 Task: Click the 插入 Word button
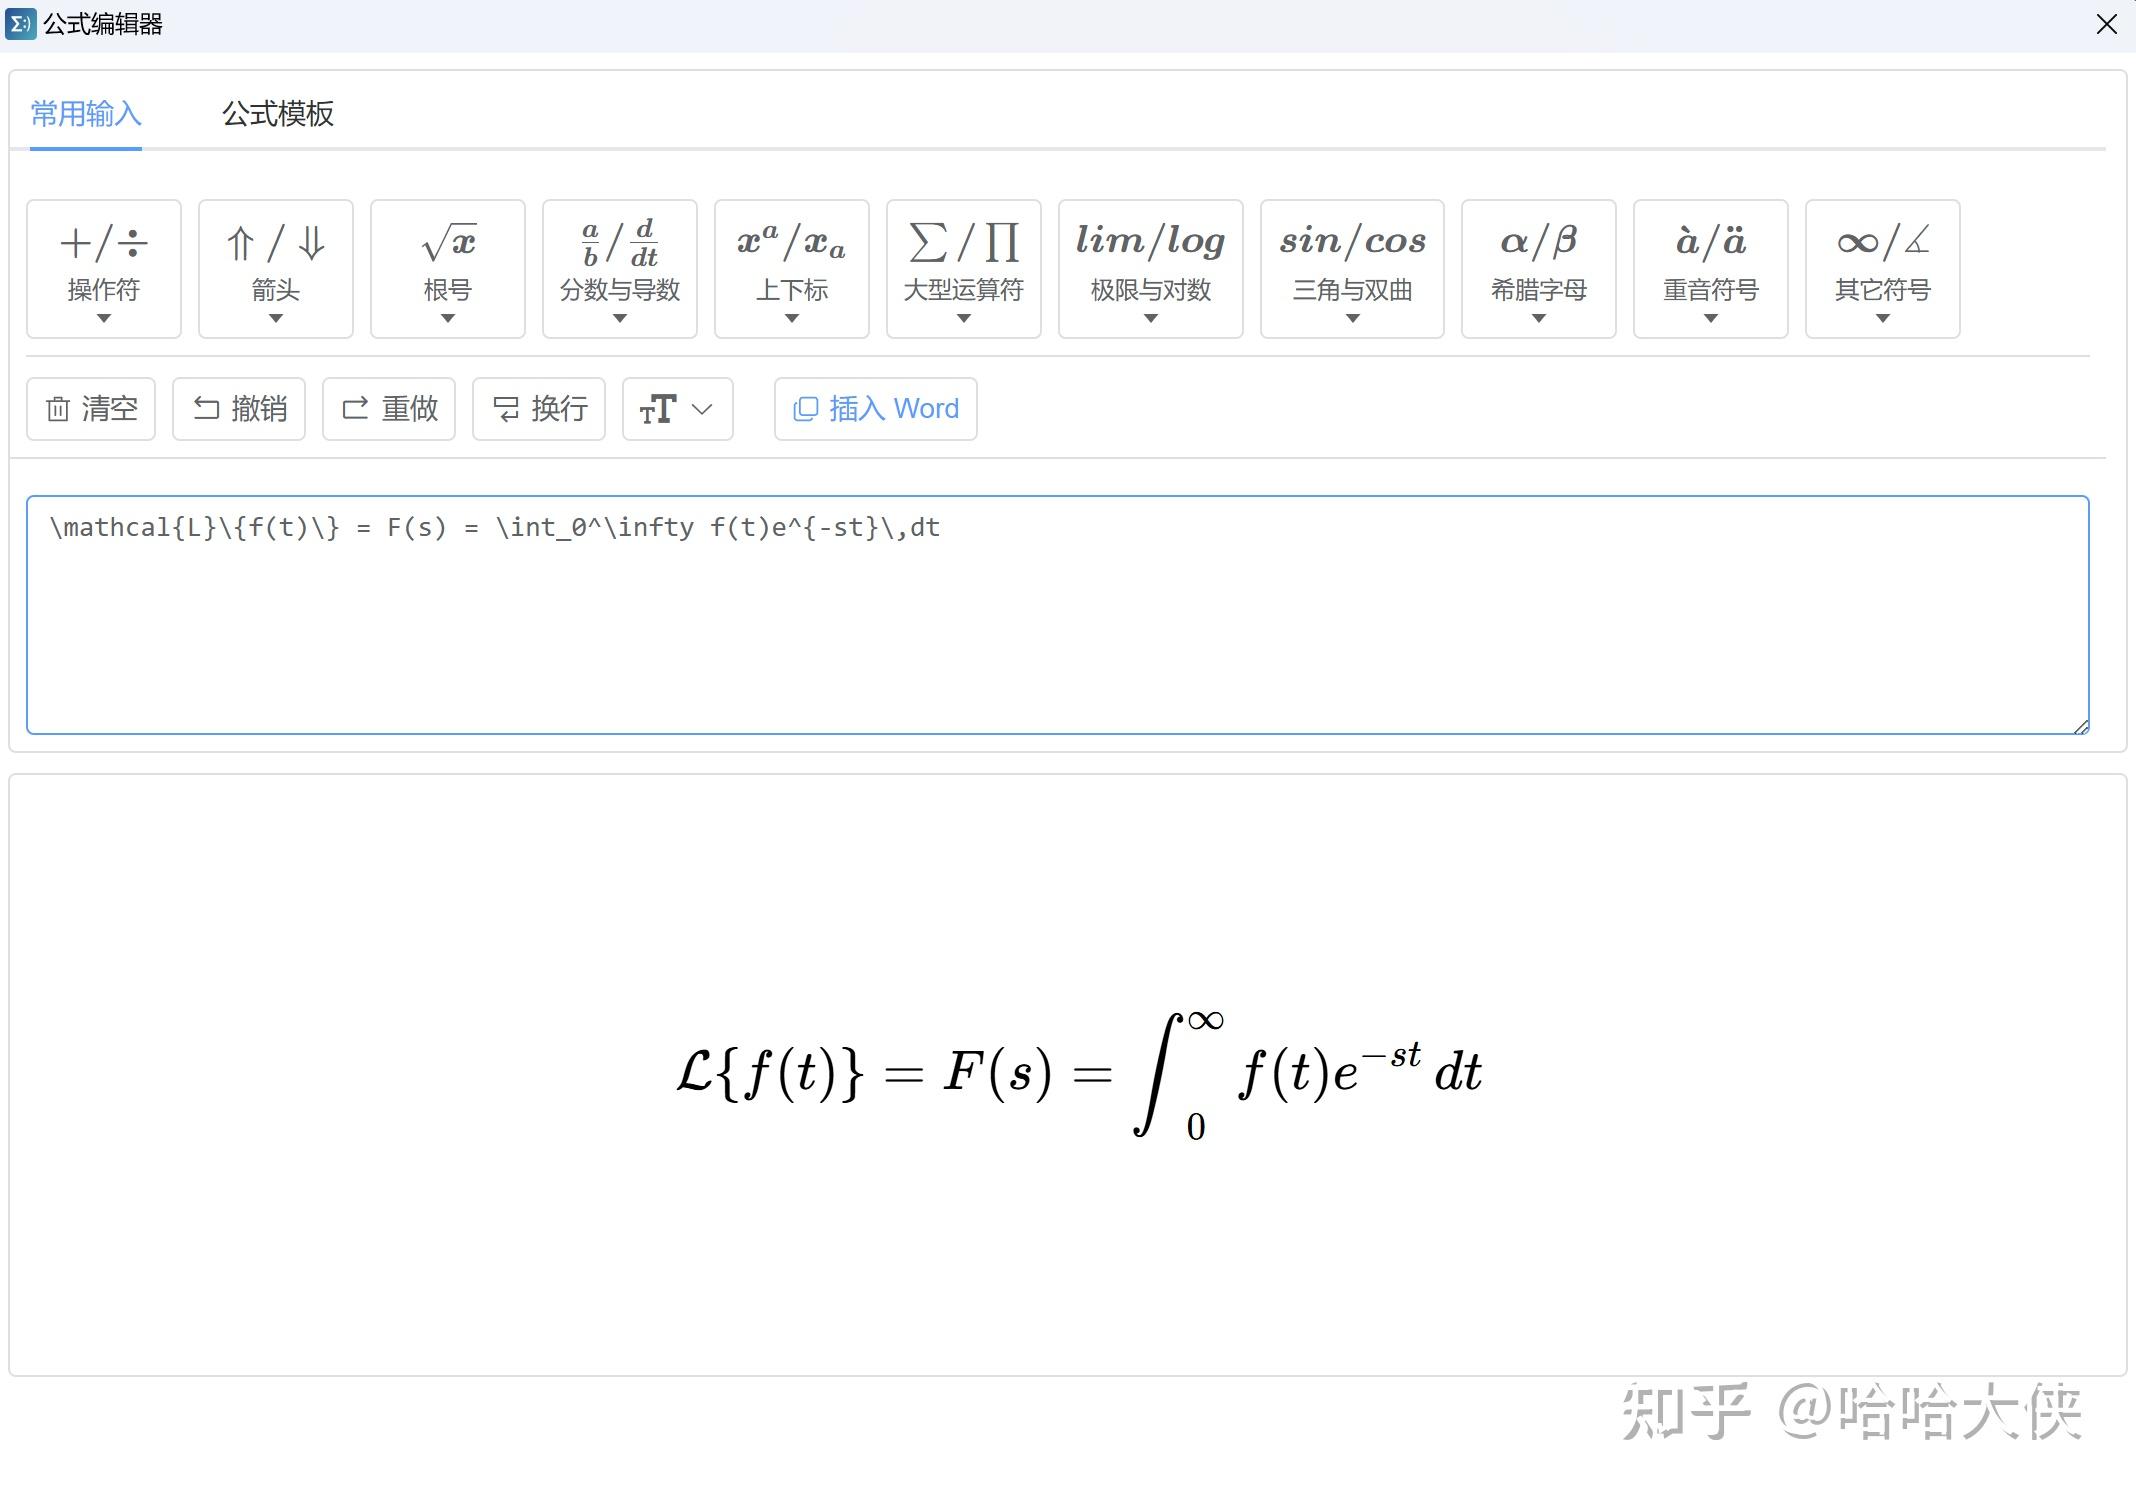tap(876, 409)
